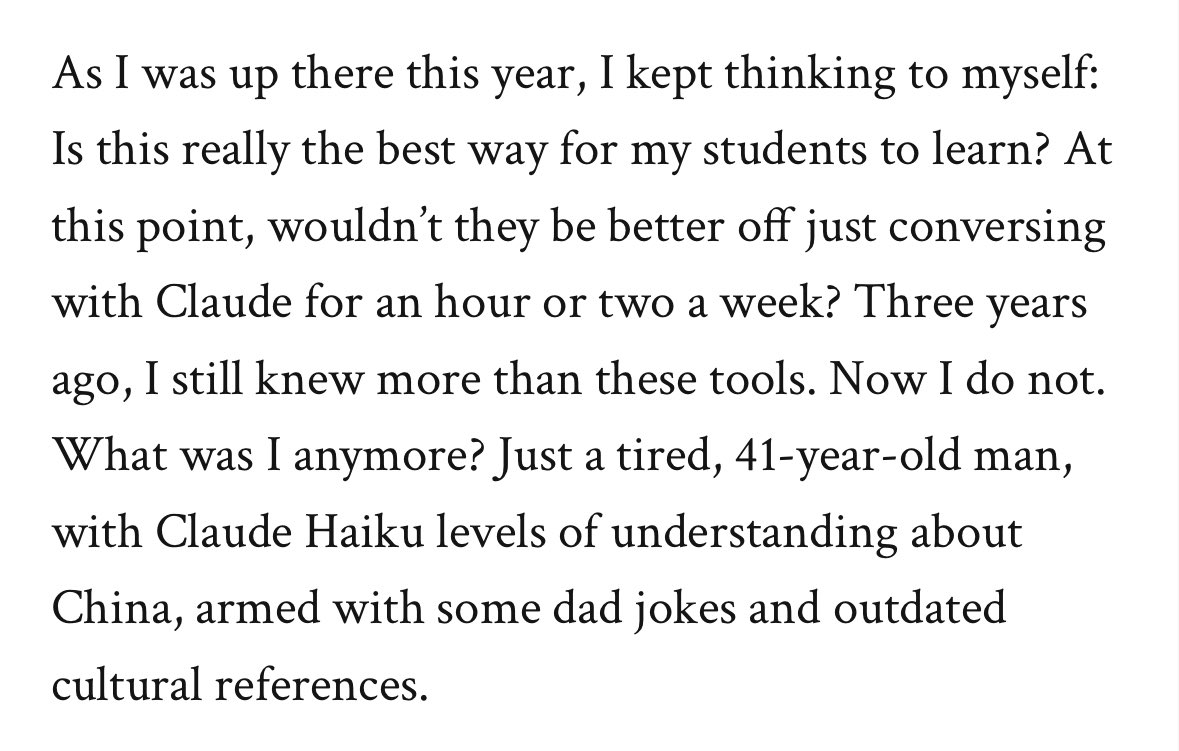This screenshot has width=1179, height=751.
Task: Click the phrase "cultural references."
Action: [239, 686]
